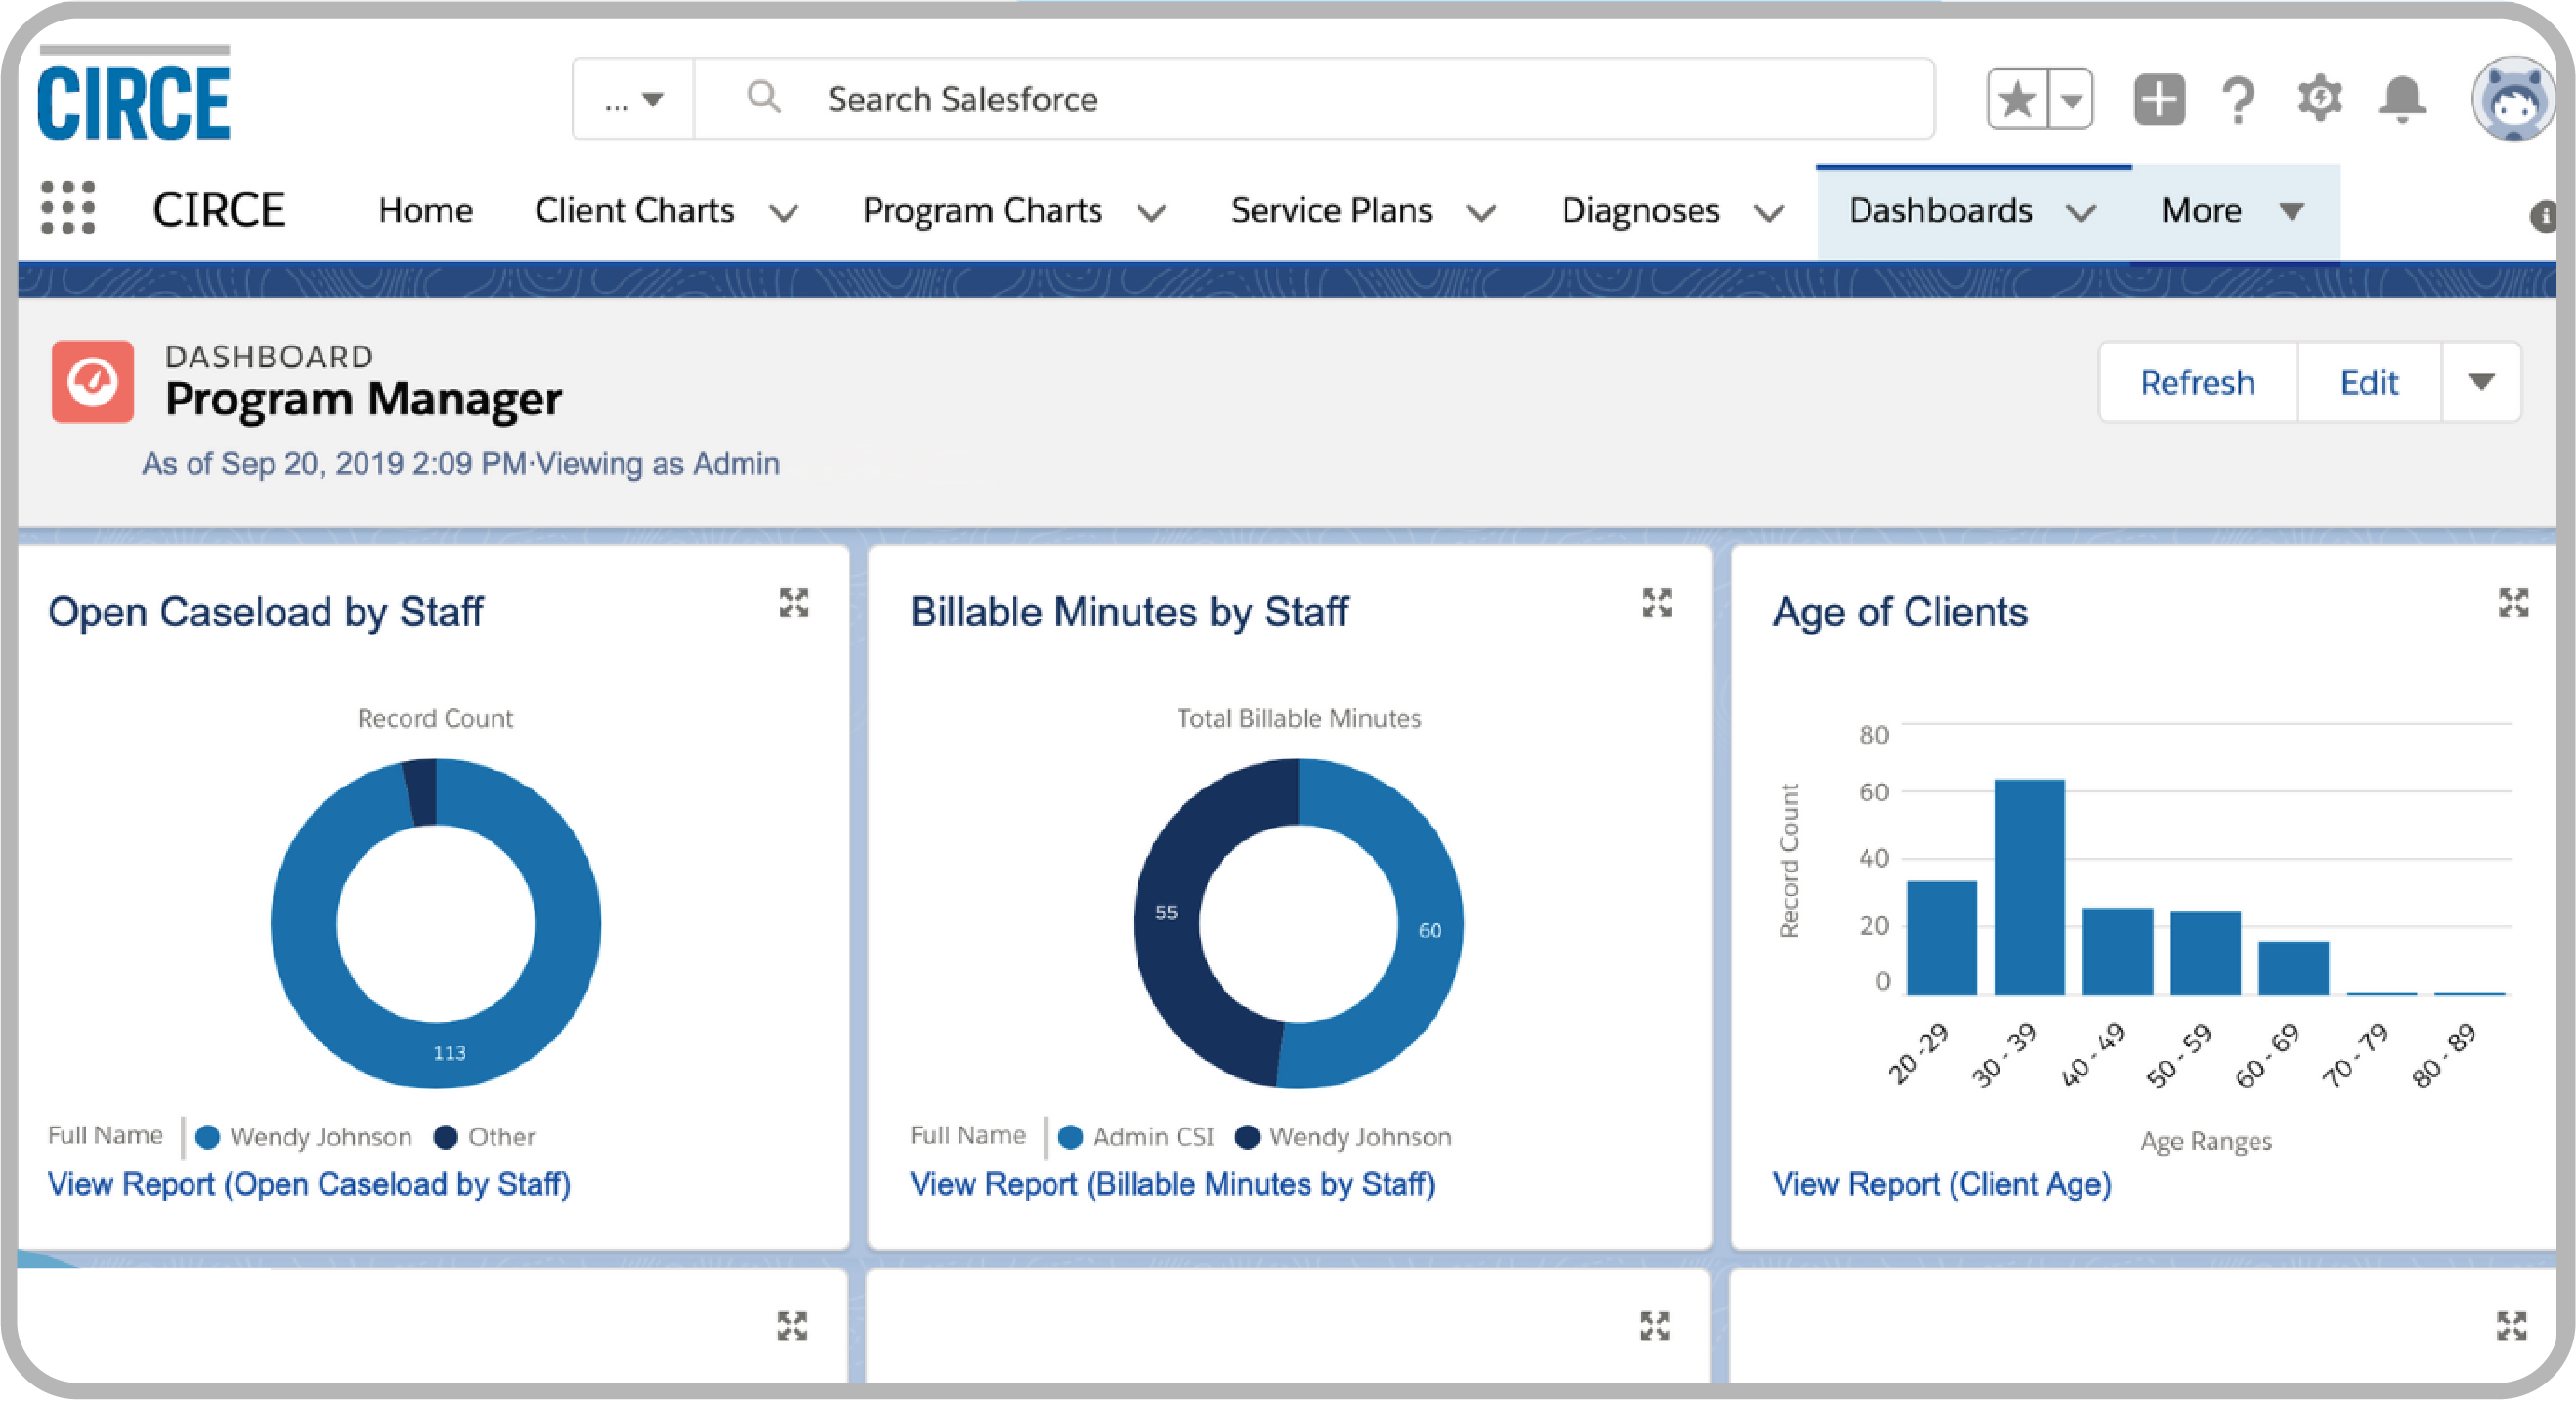Open View Report (Client Age) link
Image resolution: width=2576 pixels, height=1404 pixels.
(1941, 1184)
